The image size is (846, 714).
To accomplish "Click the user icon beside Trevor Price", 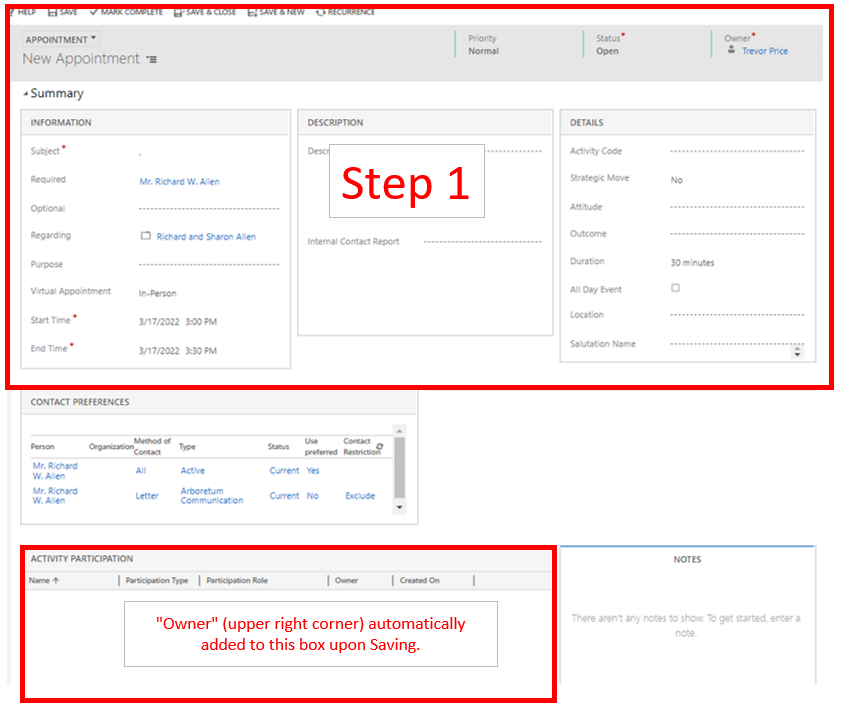I will pos(731,50).
